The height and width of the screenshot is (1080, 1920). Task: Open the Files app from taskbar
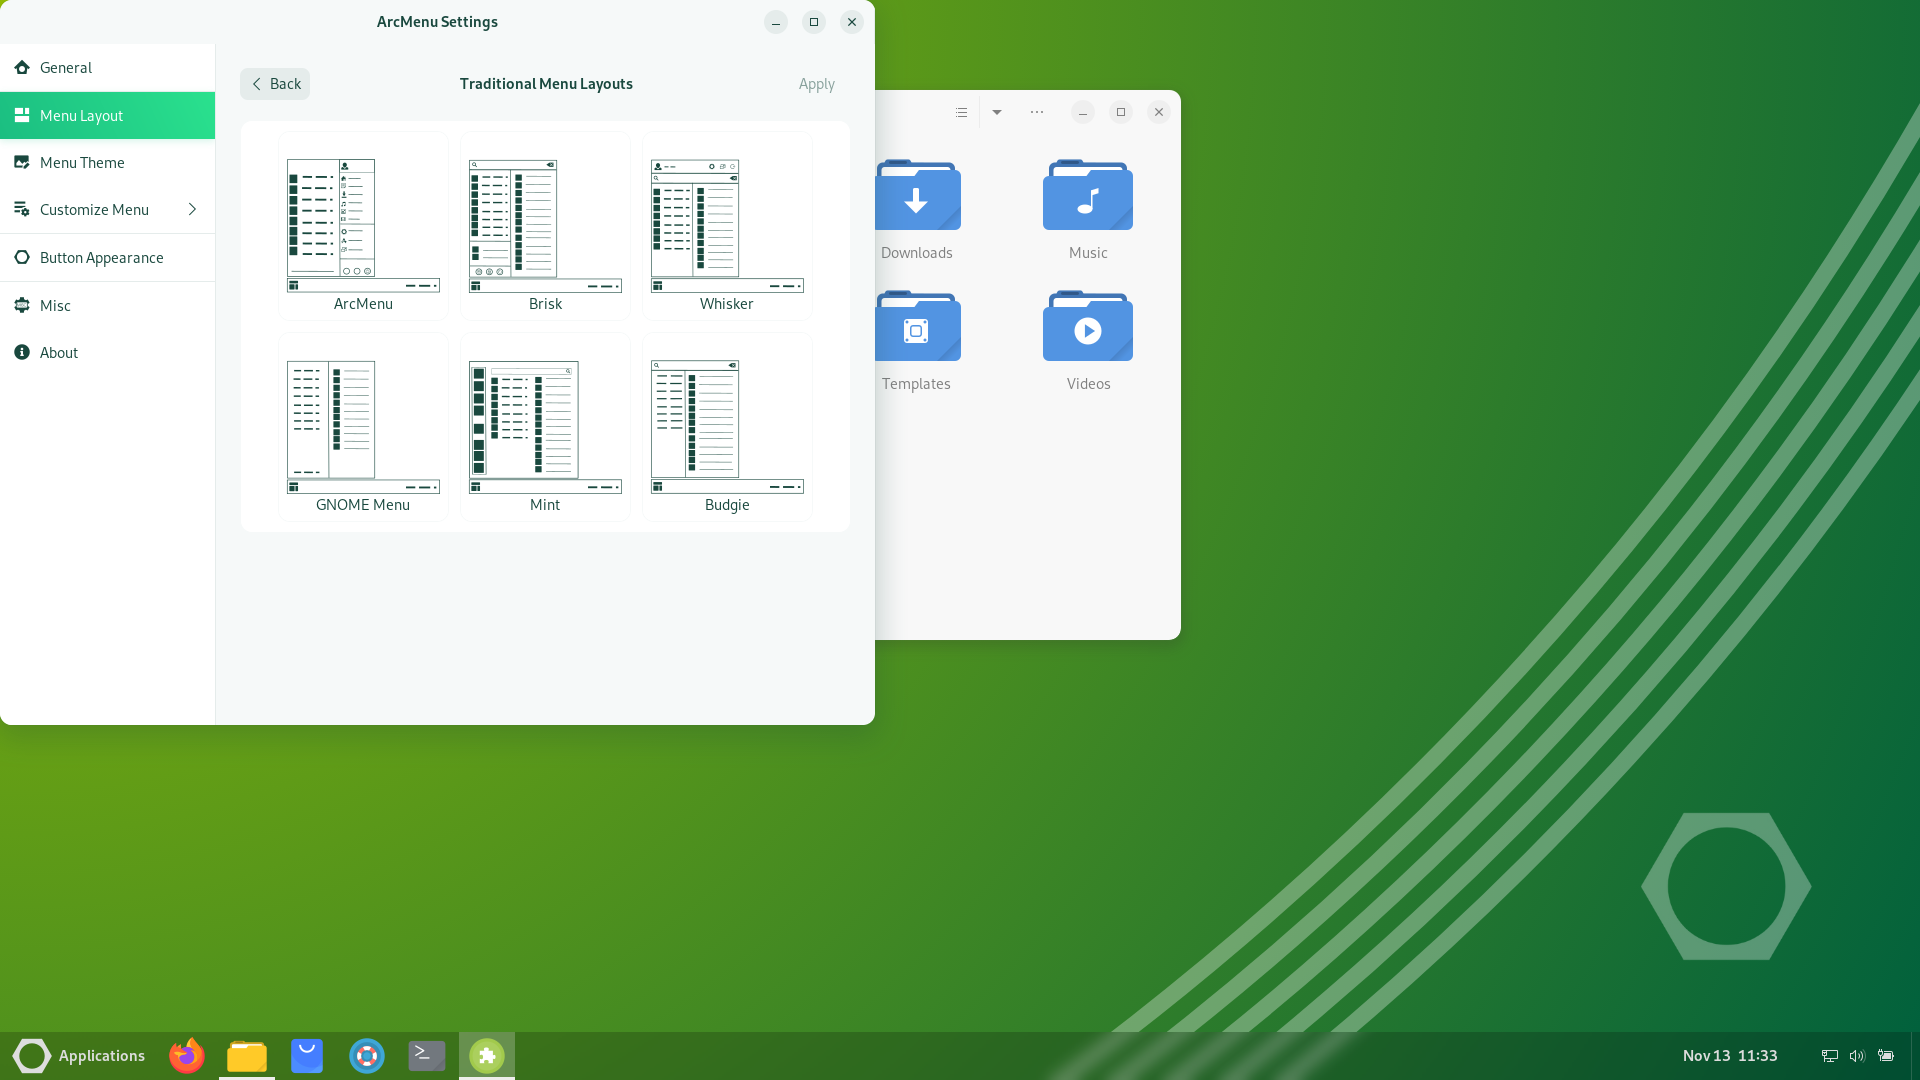point(247,1056)
